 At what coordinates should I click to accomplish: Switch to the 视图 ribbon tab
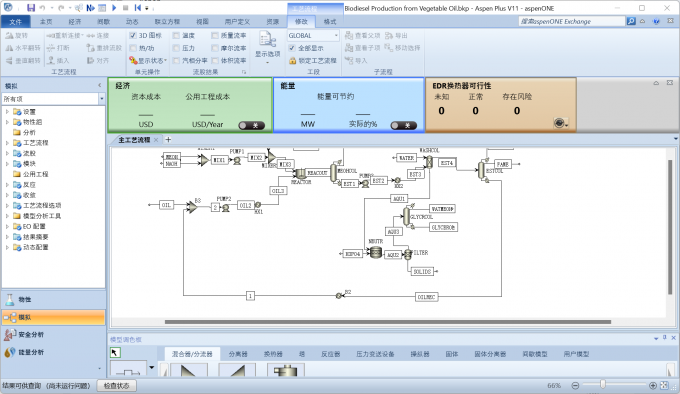point(203,22)
